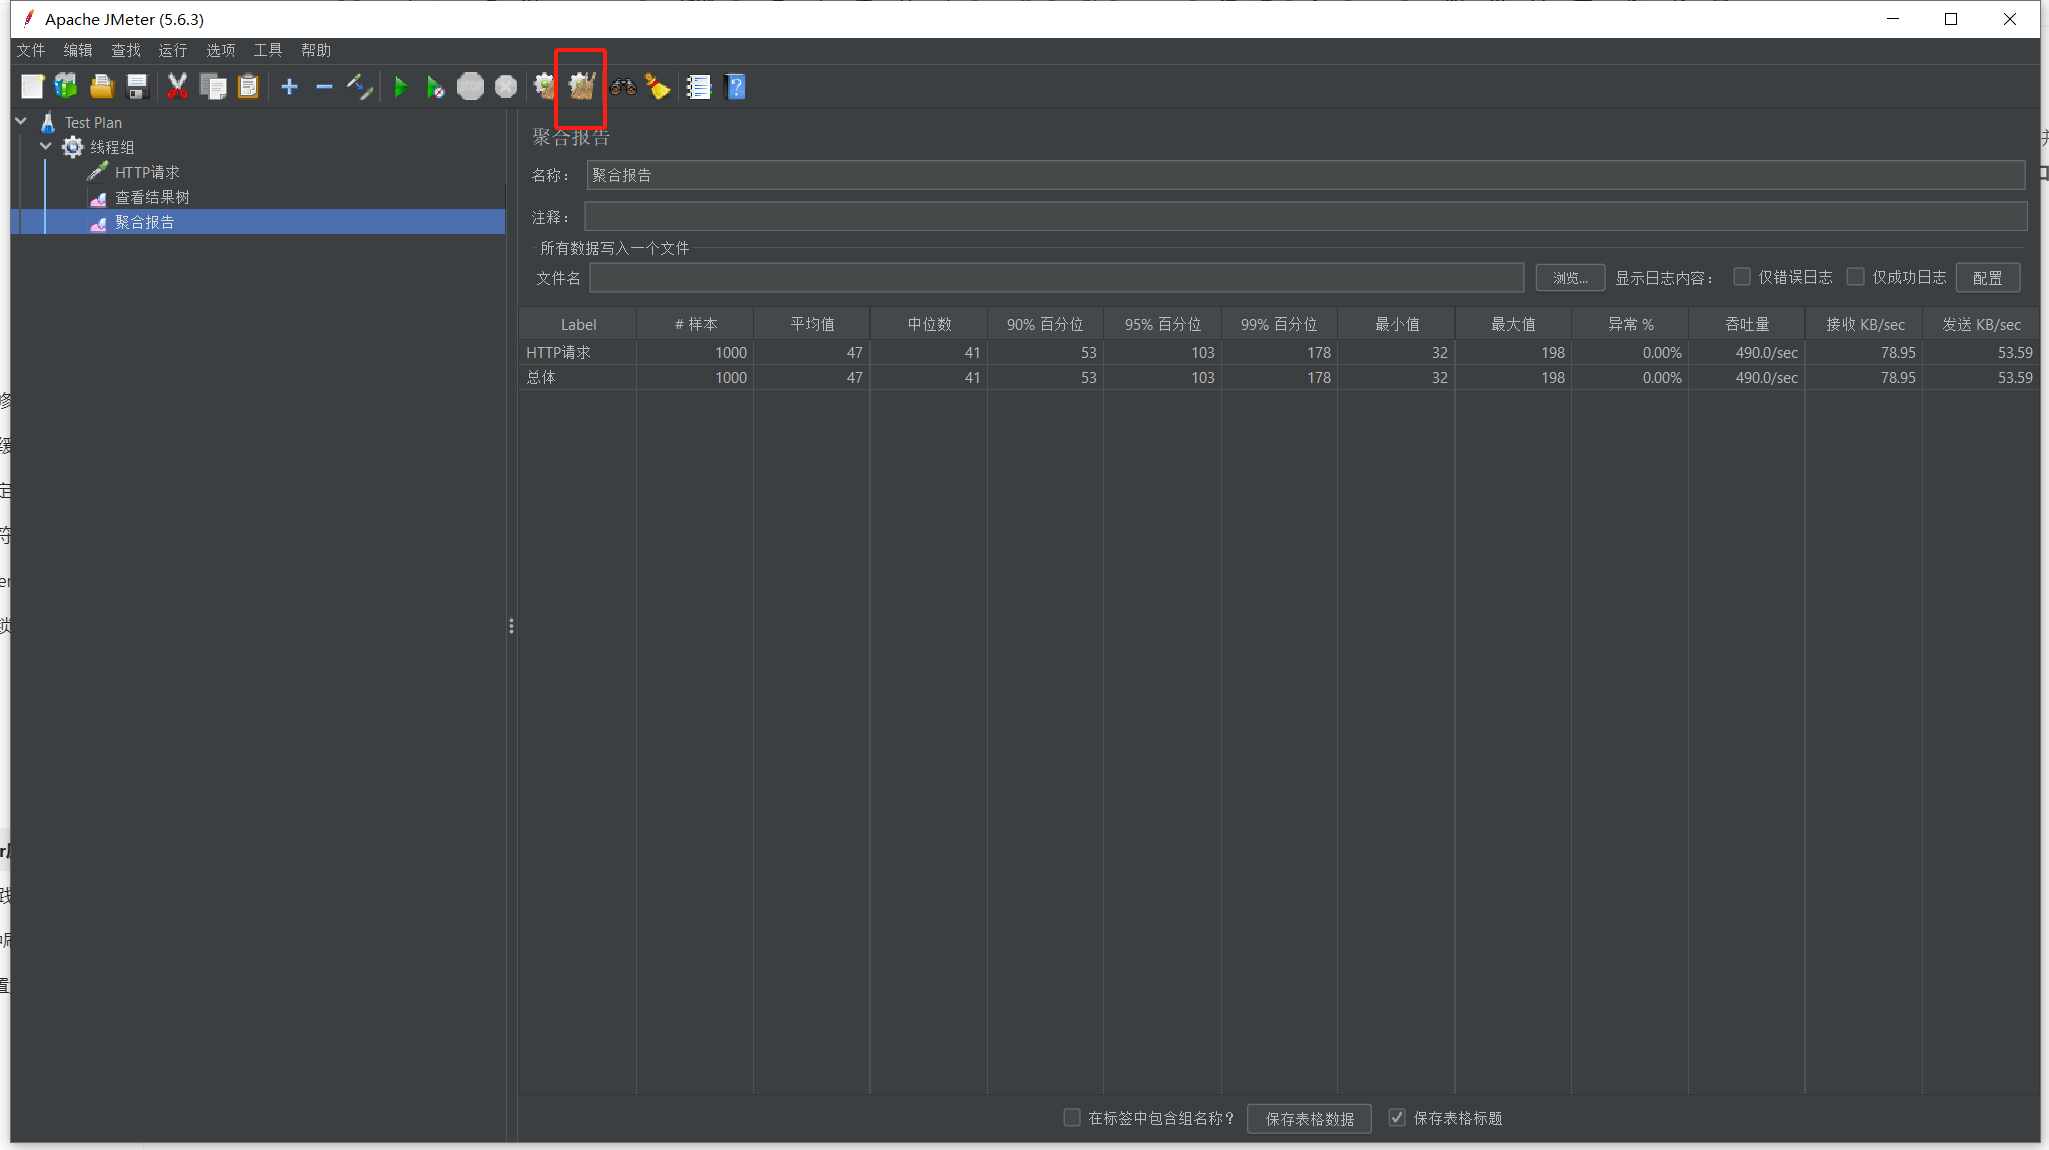Collapse the Test Plan tree node
The image size is (2049, 1150).
pos(21,122)
